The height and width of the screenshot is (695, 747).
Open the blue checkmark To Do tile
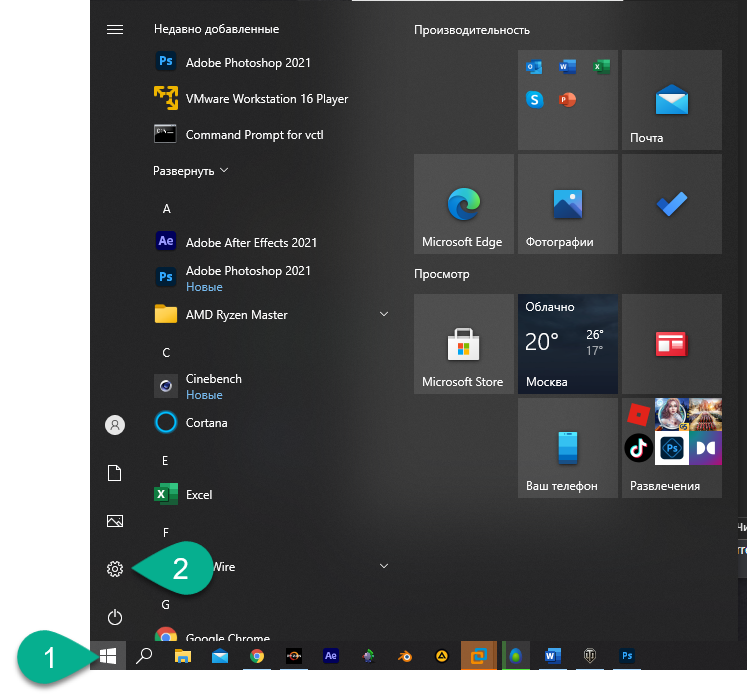tap(672, 204)
